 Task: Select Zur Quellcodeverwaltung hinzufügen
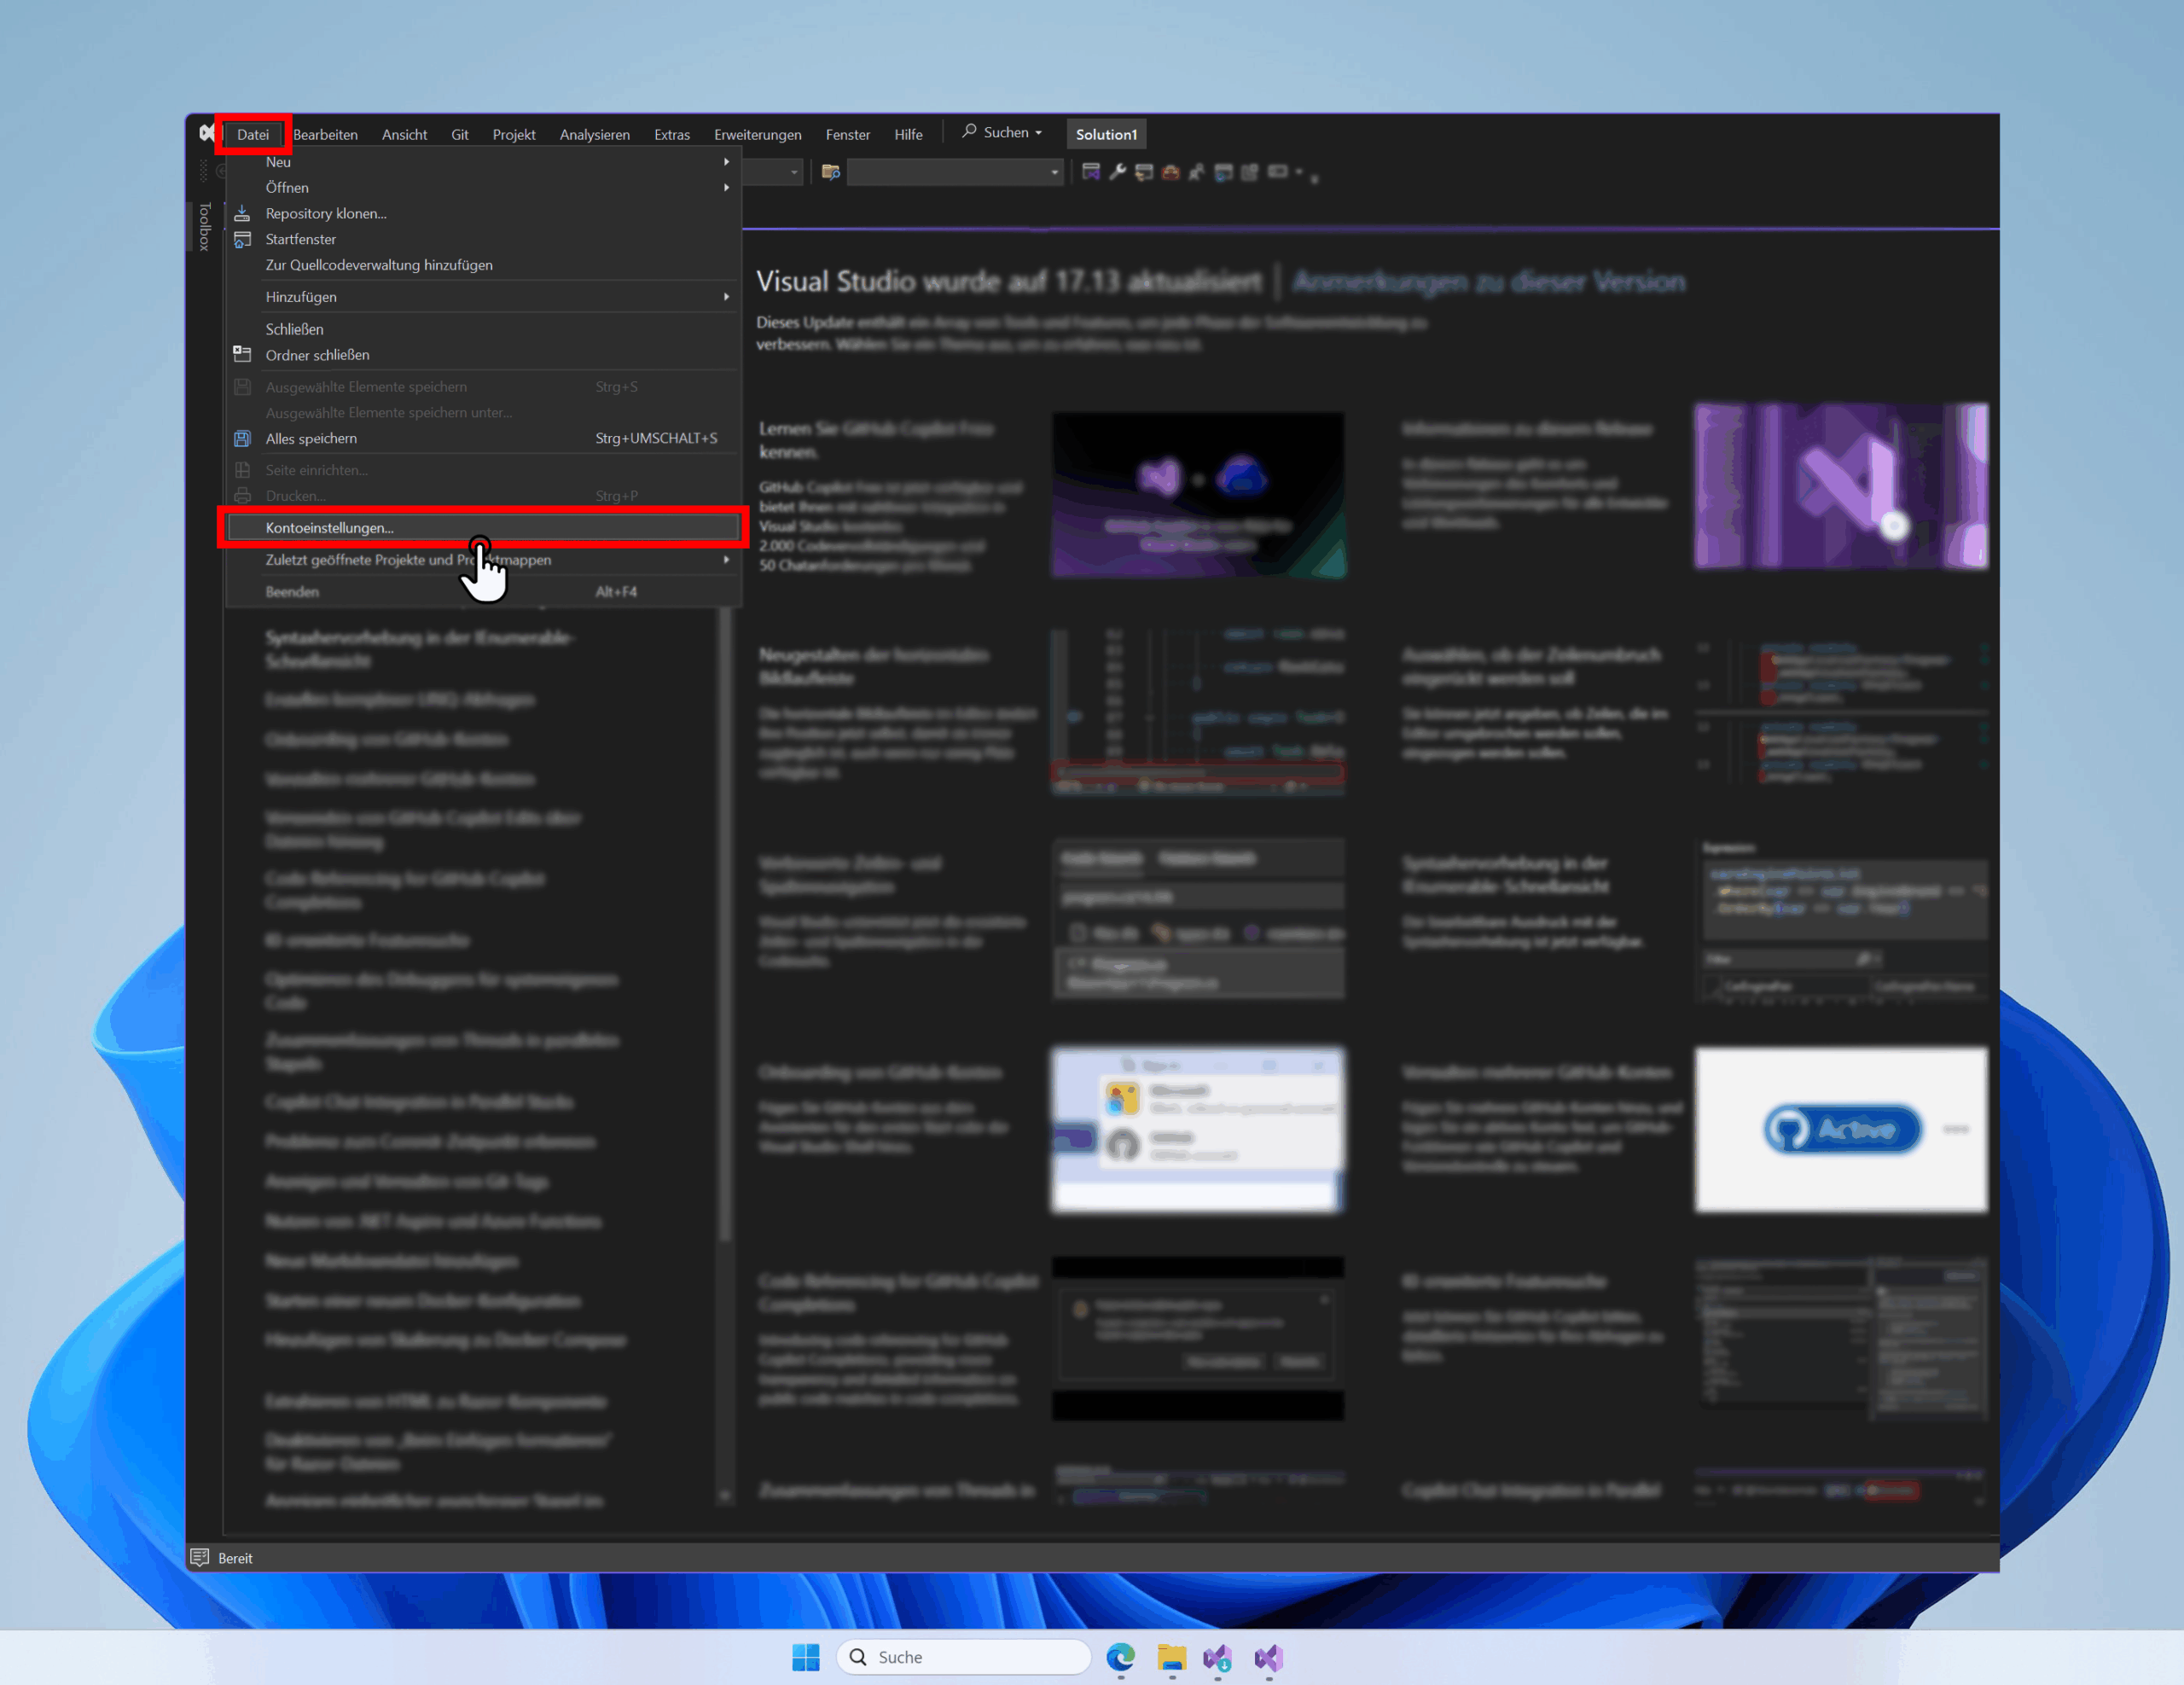pos(484,266)
